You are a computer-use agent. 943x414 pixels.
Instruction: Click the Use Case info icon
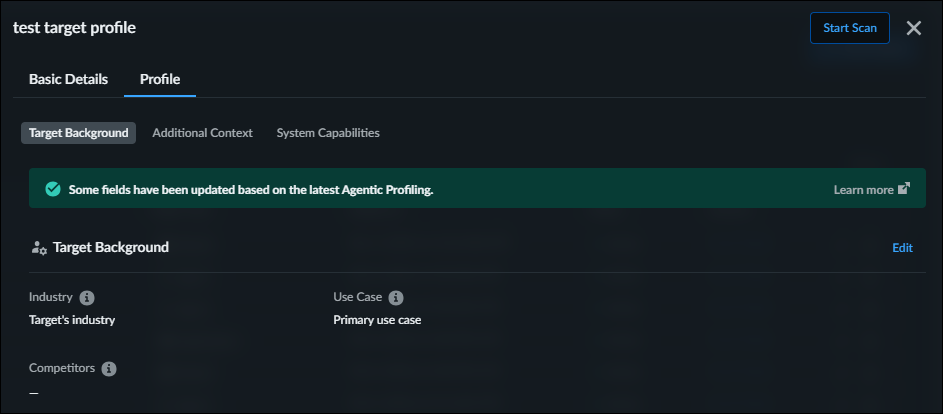coord(396,298)
